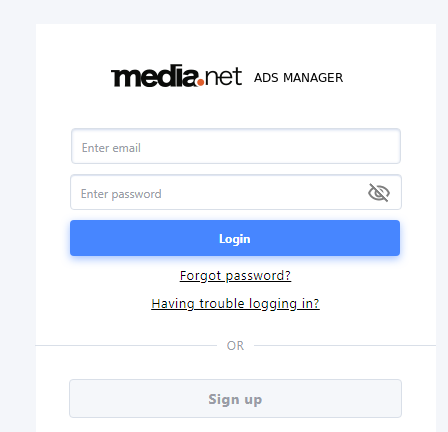Click the OR divider text

click(x=235, y=346)
